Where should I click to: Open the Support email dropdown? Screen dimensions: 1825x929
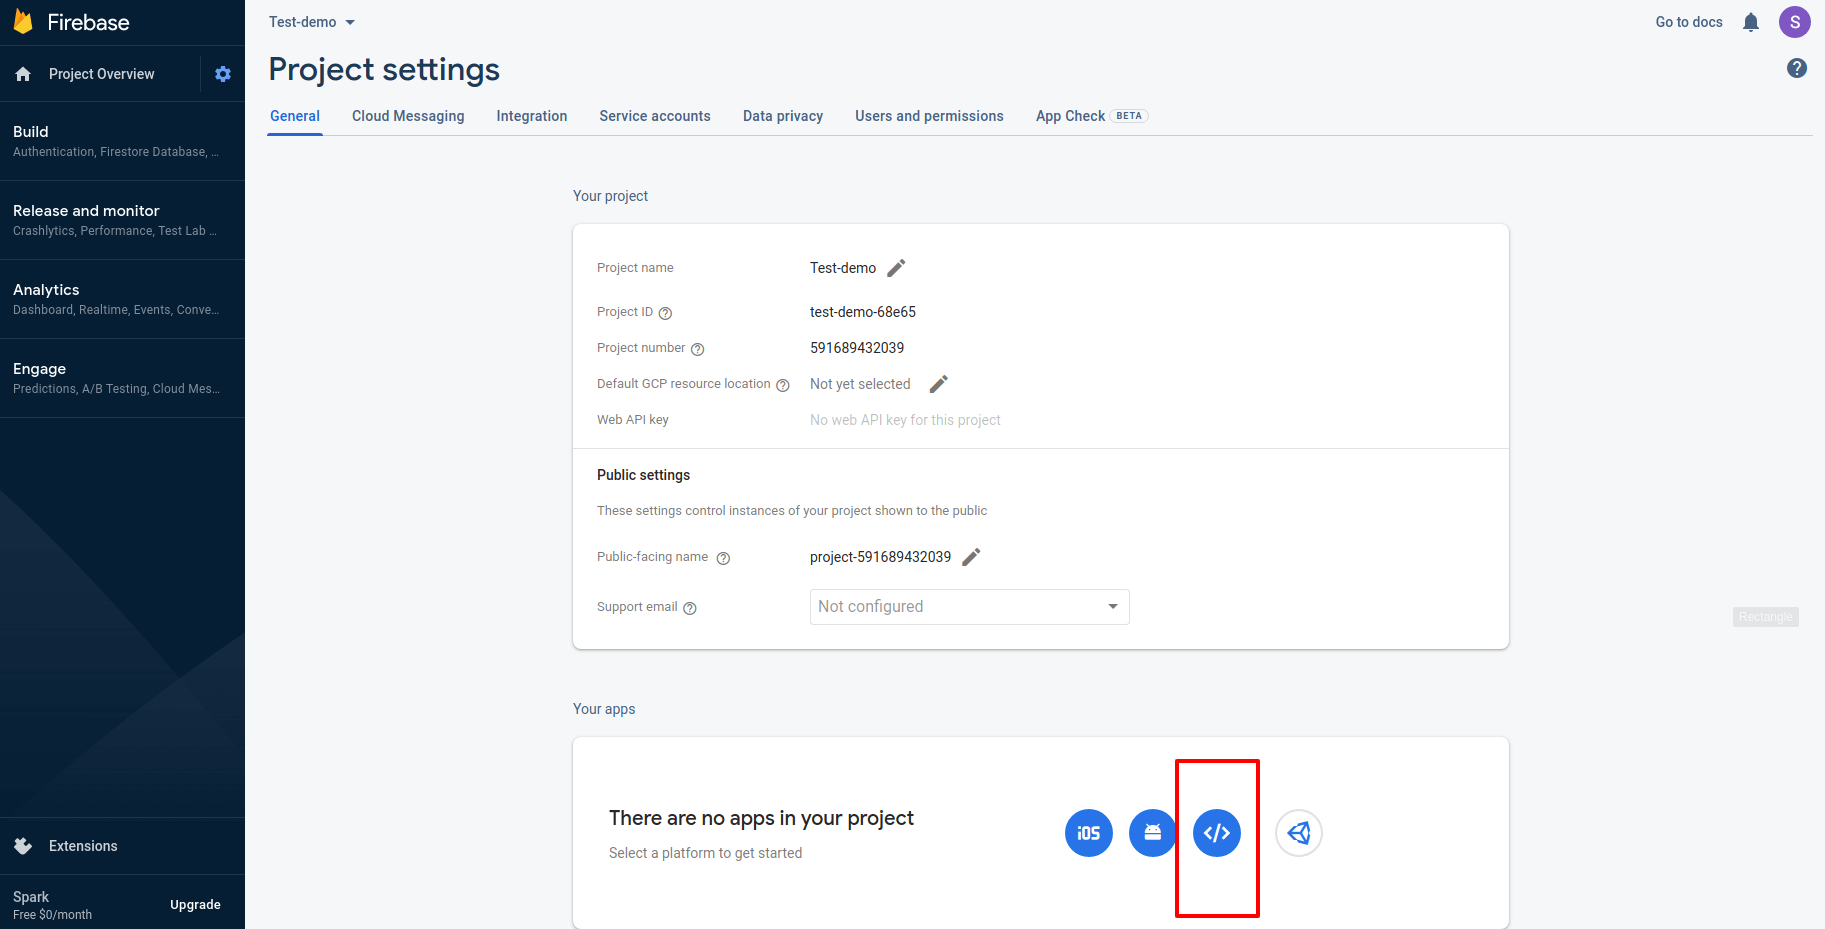point(969,607)
